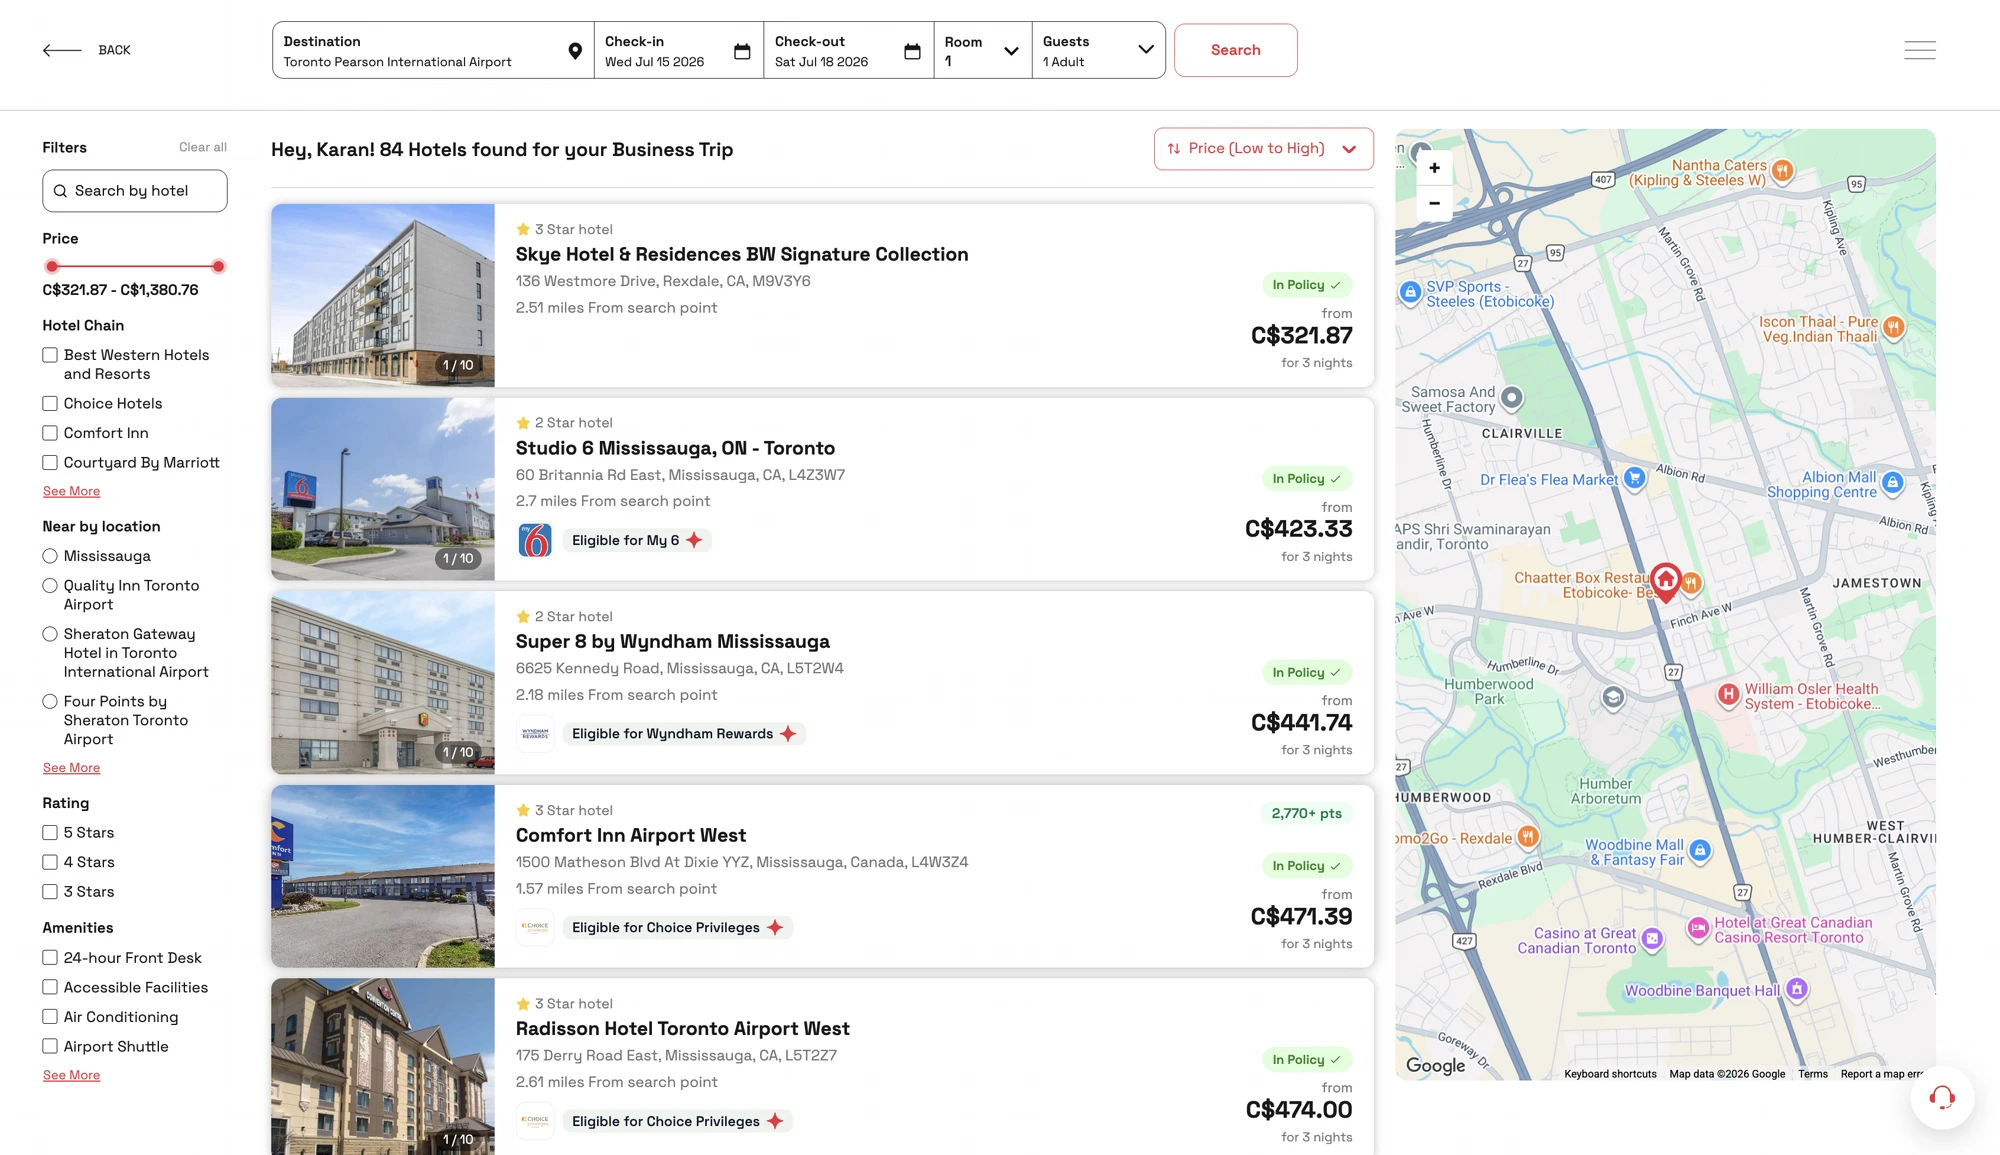Zoom in on the map
Screen dimensions: 2000x1155
tap(1434, 168)
